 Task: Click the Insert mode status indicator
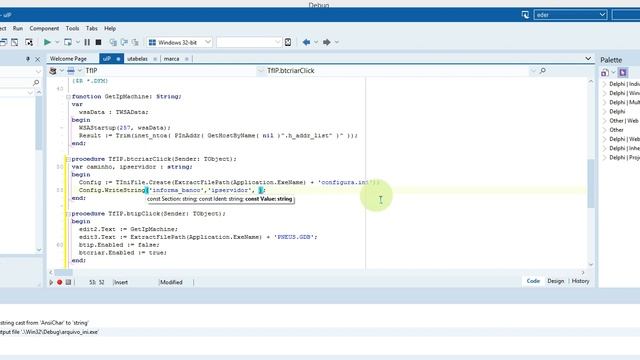coord(121,282)
